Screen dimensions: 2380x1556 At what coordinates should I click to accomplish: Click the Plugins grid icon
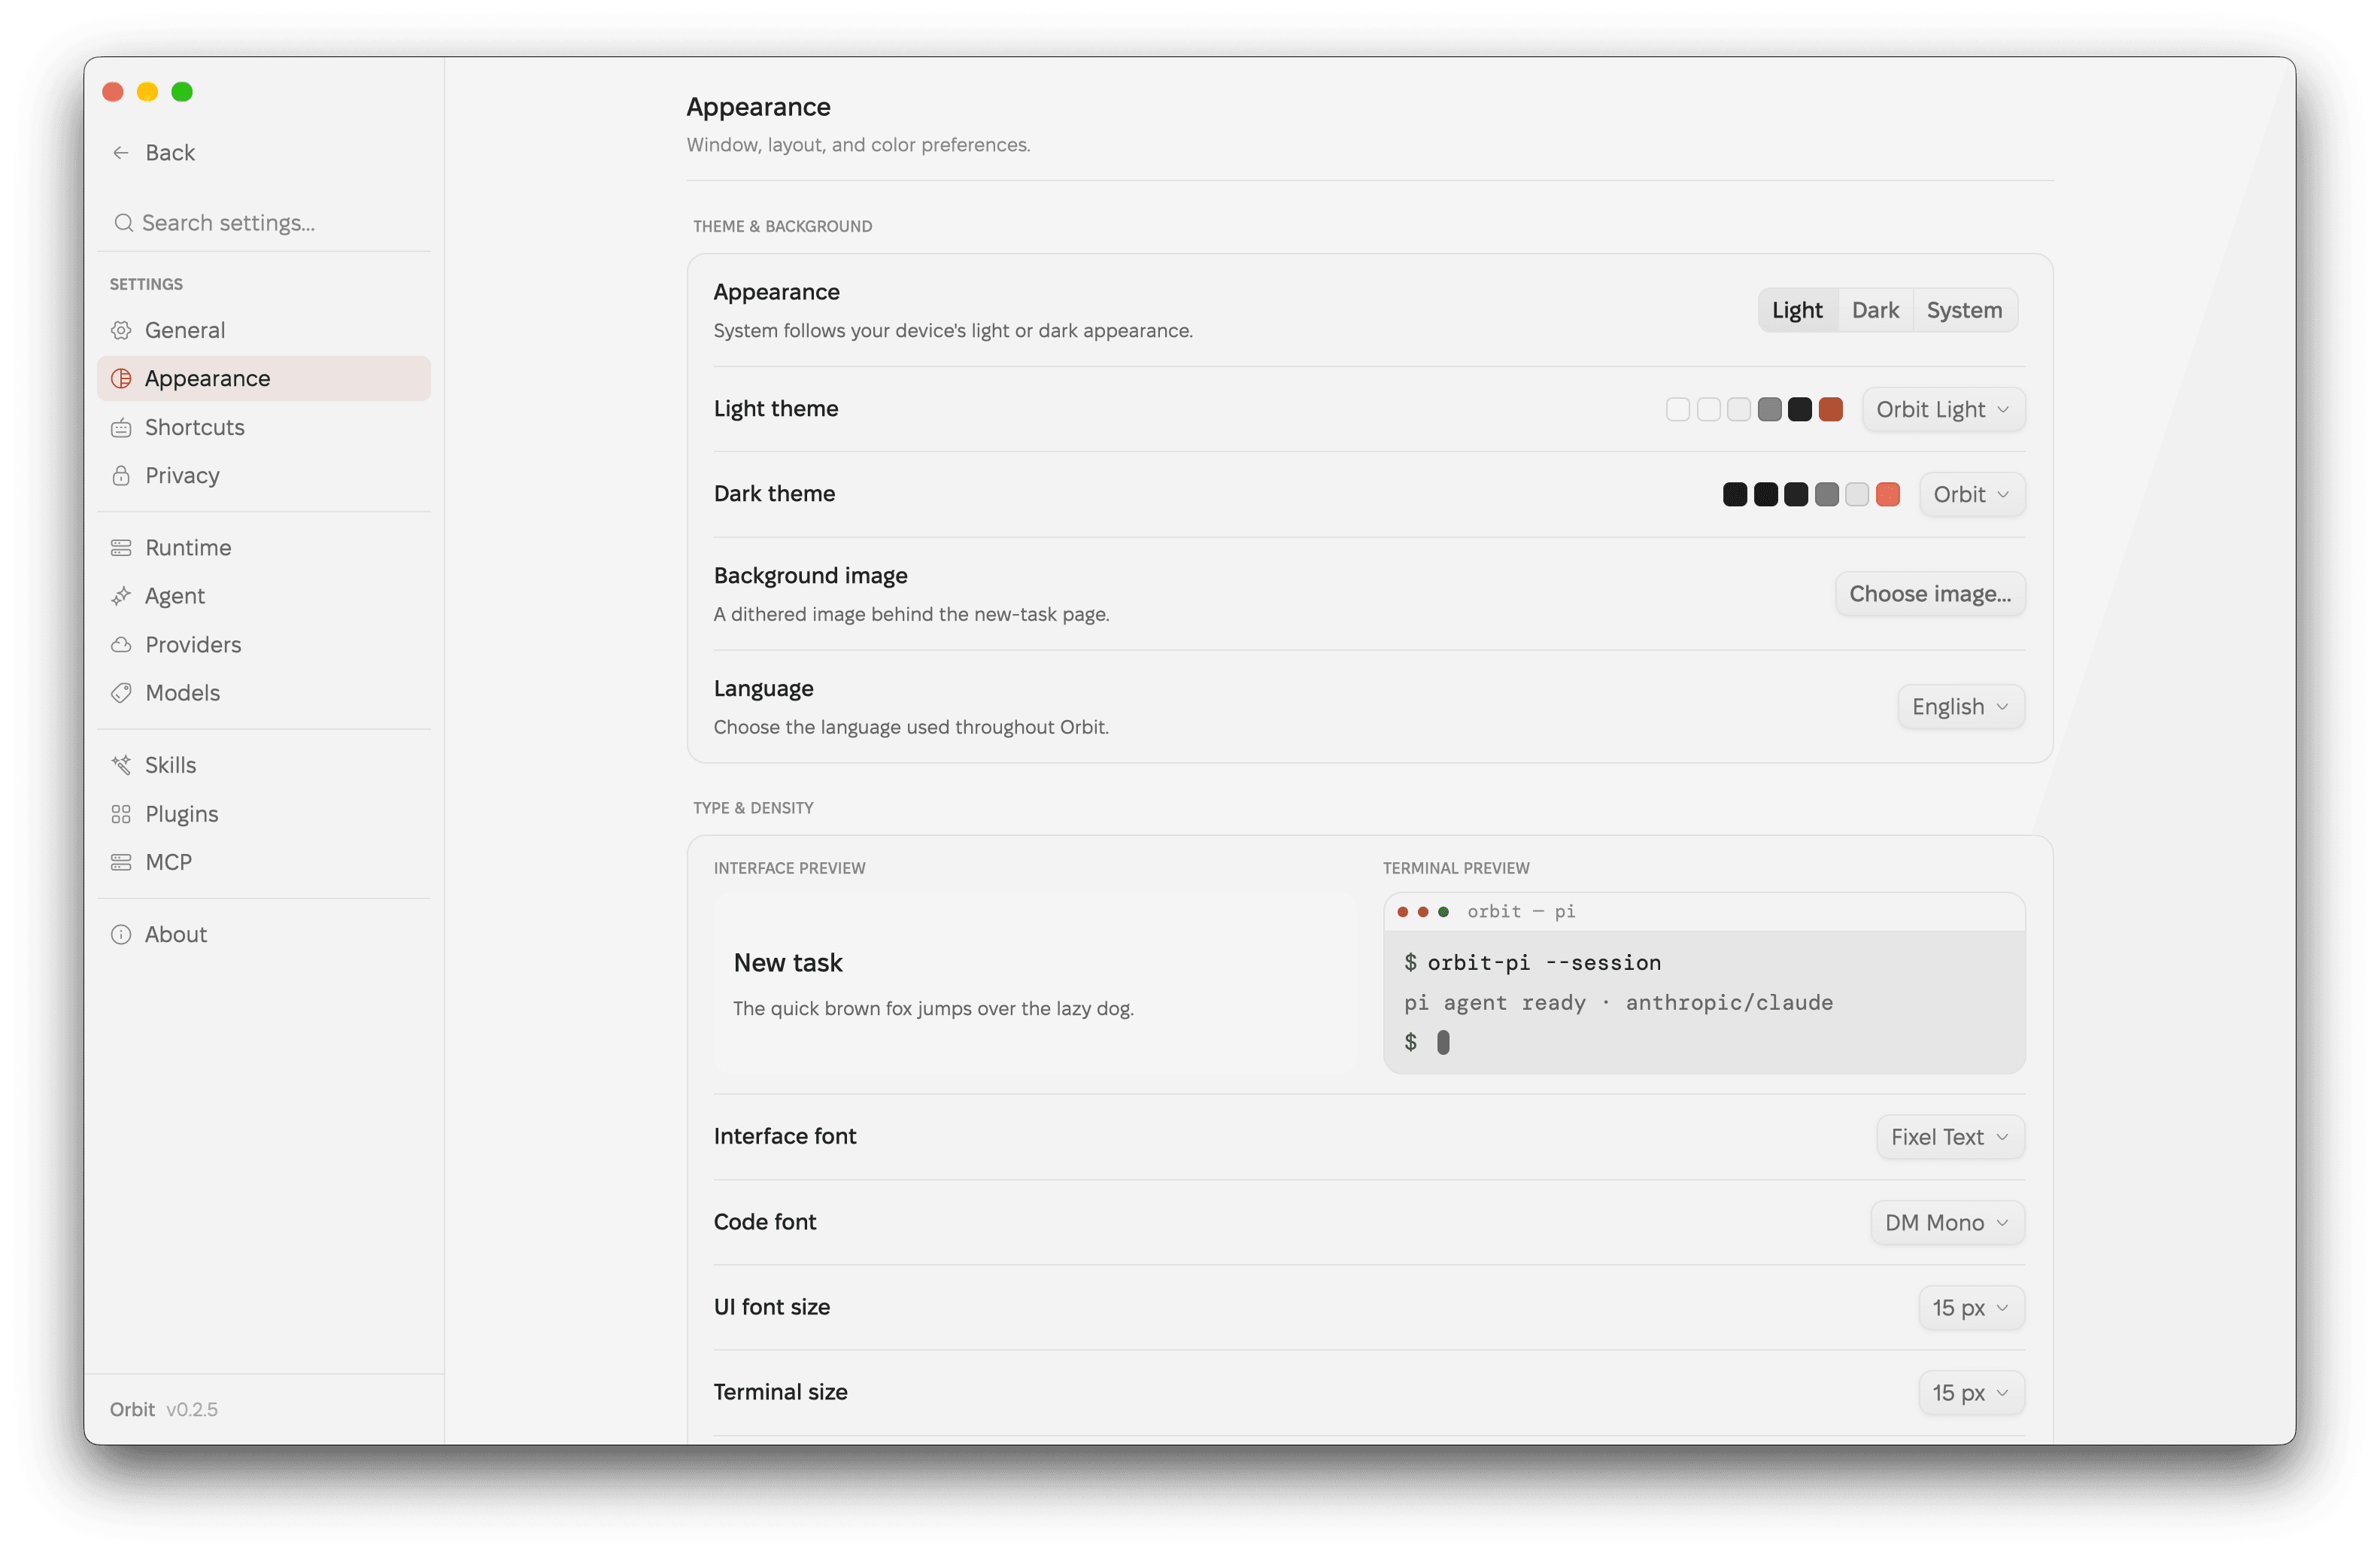121,813
